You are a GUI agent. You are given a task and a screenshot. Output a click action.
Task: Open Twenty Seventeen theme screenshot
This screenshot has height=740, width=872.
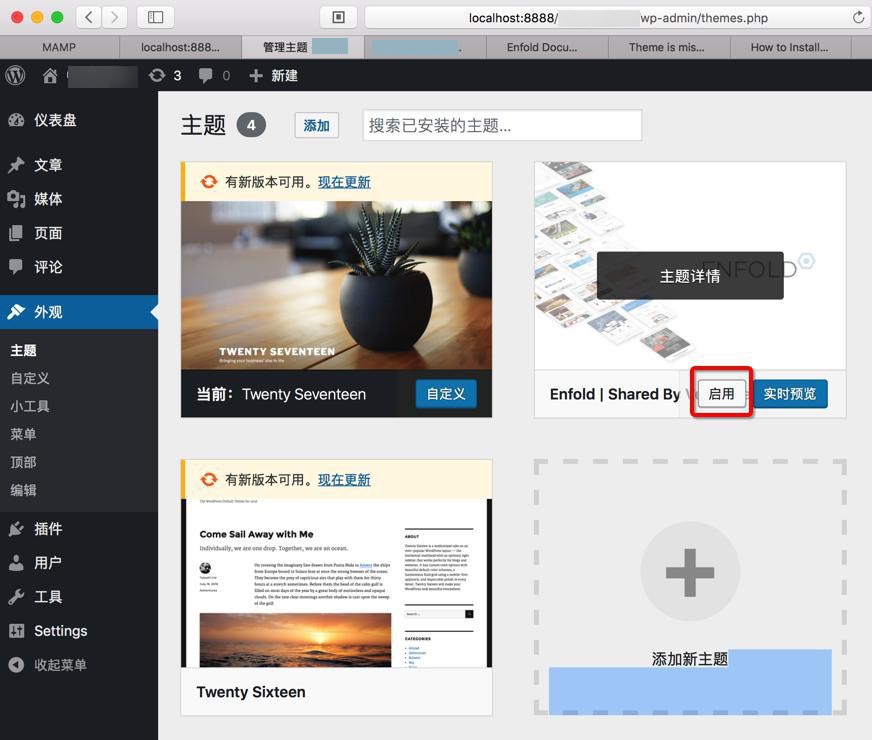pyautogui.click(x=336, y=285)
